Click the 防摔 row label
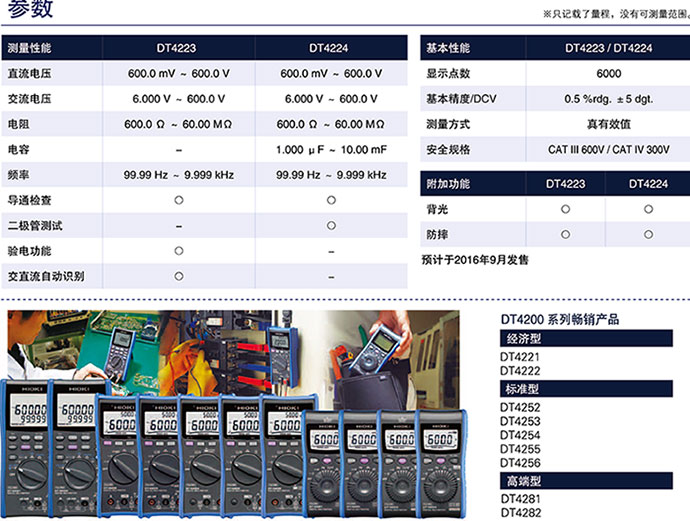Screen dimensions: 690x521 pos(437,235)
